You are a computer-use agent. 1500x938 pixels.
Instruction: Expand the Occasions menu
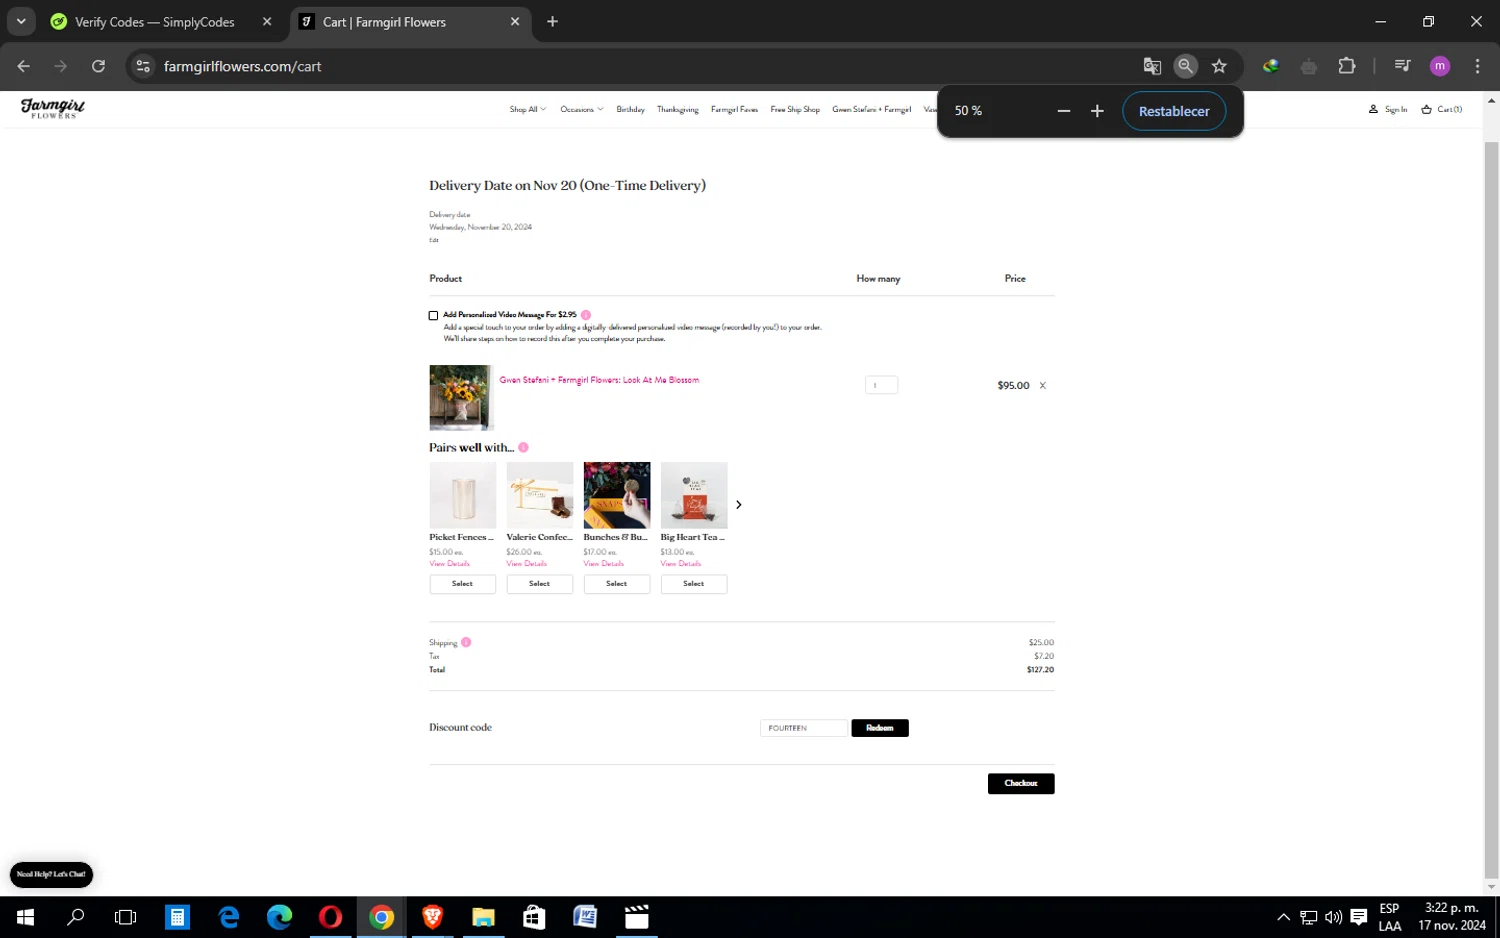pyautogui.click(x=581, y=109)
